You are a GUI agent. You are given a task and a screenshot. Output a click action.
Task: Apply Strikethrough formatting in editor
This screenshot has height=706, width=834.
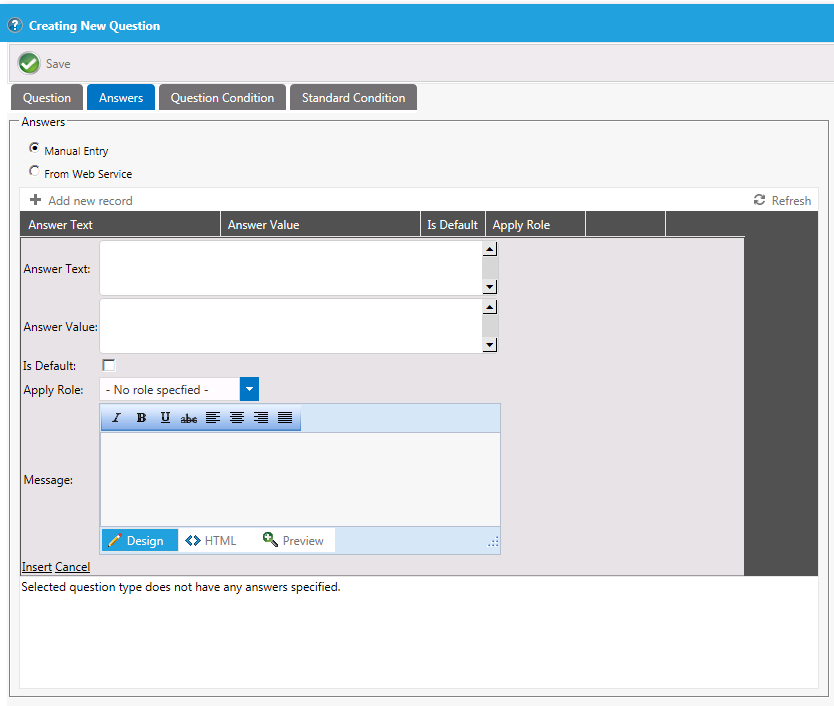[189, 418]
